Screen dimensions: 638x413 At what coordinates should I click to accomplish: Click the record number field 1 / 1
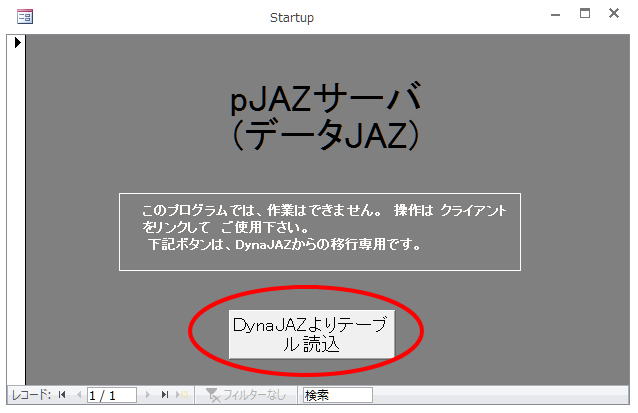[112, 395]
